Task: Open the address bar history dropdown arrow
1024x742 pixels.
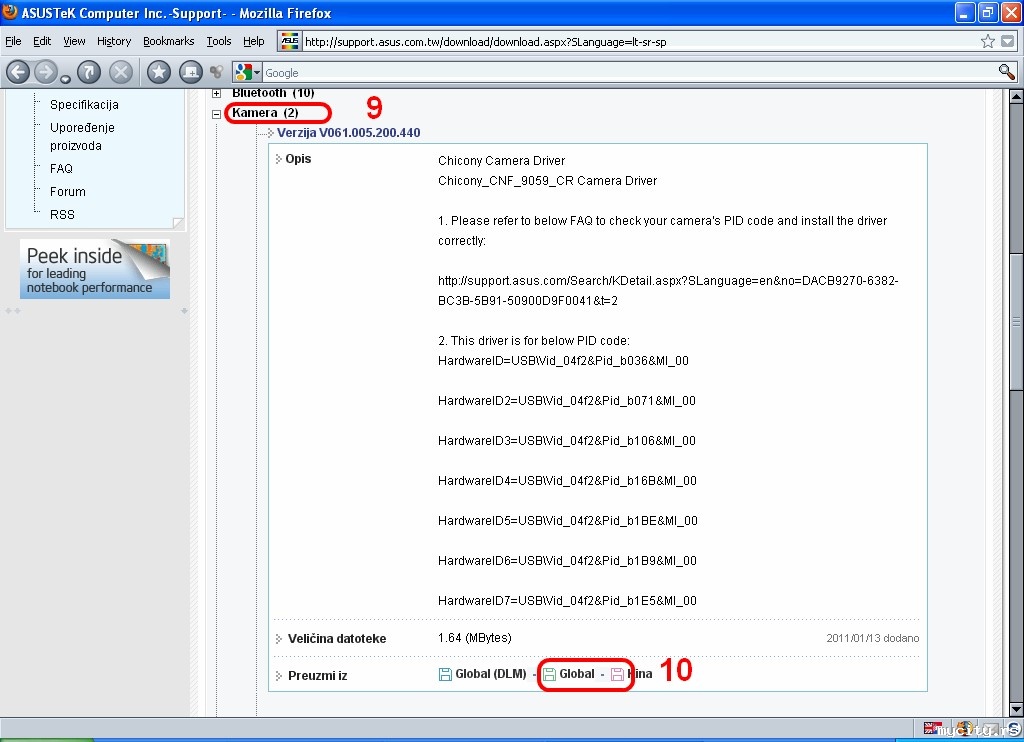Action: tap(1008, 42)
